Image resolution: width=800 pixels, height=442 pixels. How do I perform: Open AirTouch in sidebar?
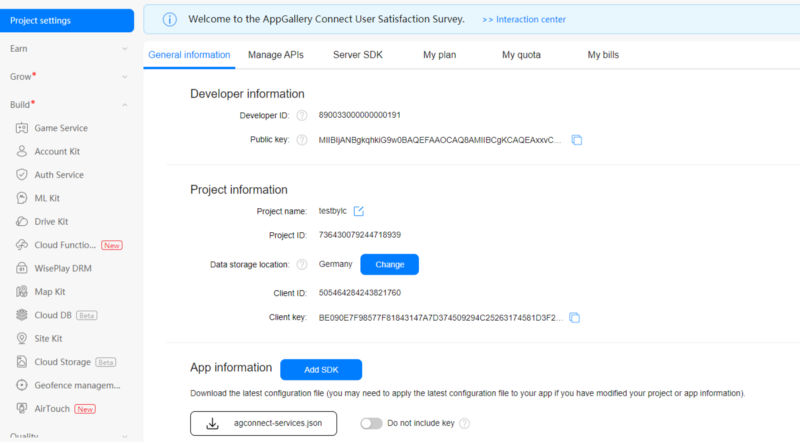52,409
